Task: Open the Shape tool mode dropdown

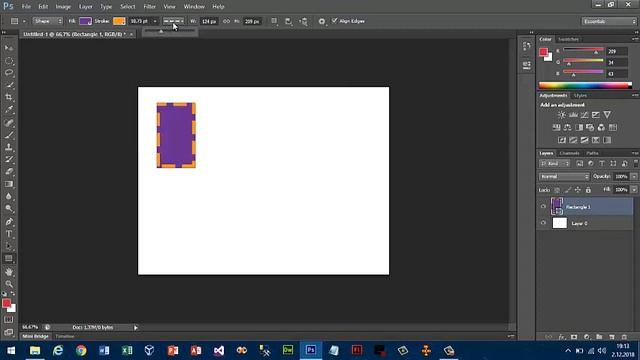Action: coord(48,21)
